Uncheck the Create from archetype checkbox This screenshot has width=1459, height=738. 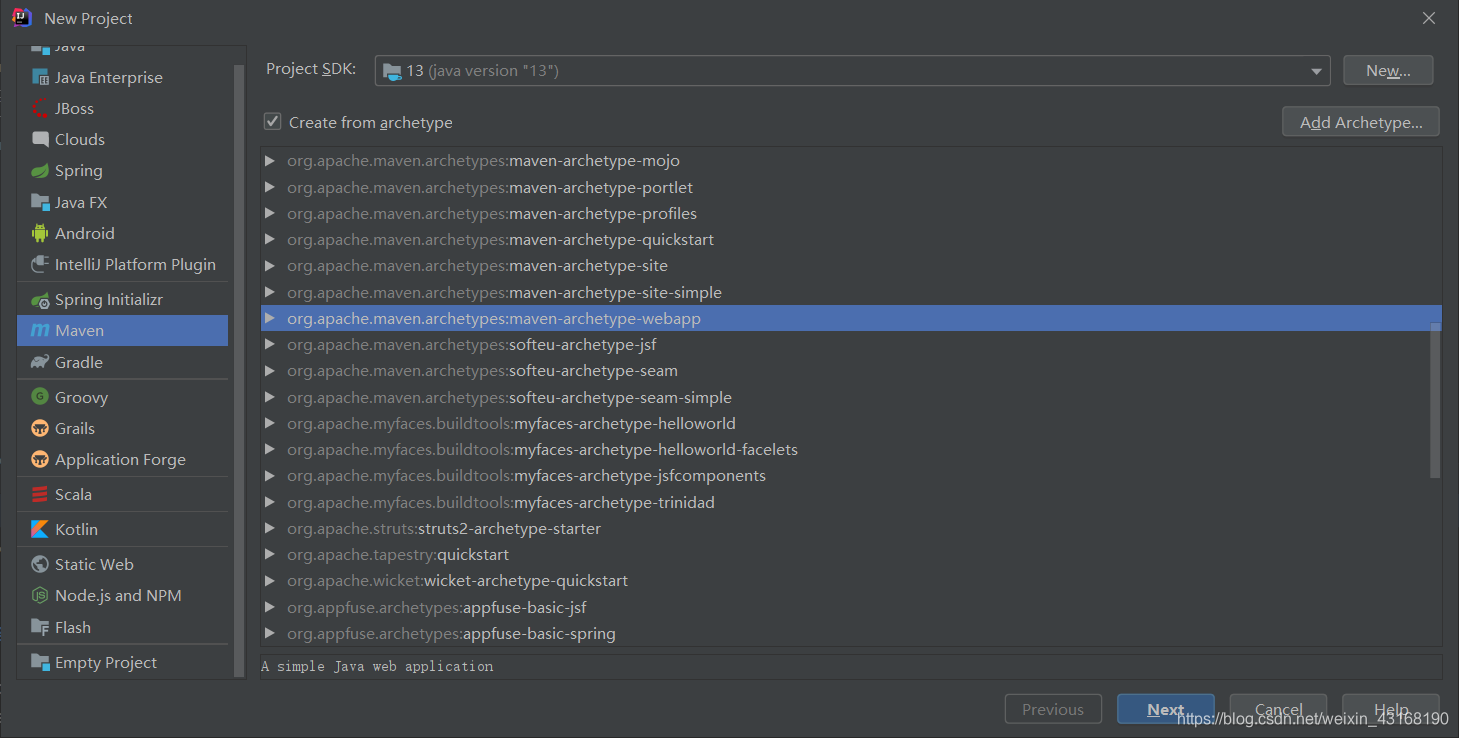click(x=272, y=121)
